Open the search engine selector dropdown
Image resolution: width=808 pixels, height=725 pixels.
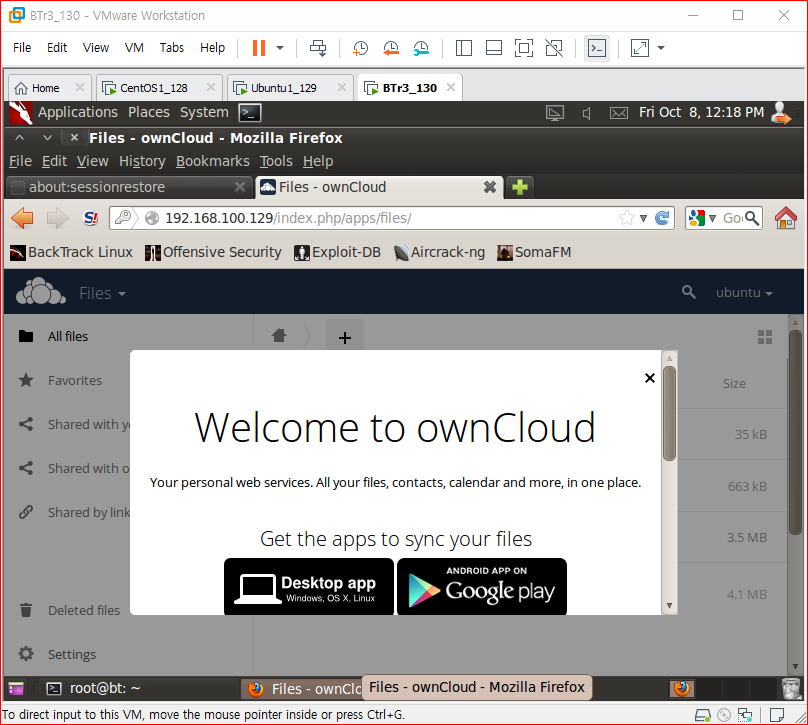pyautogui.click(x=702, y=218)
